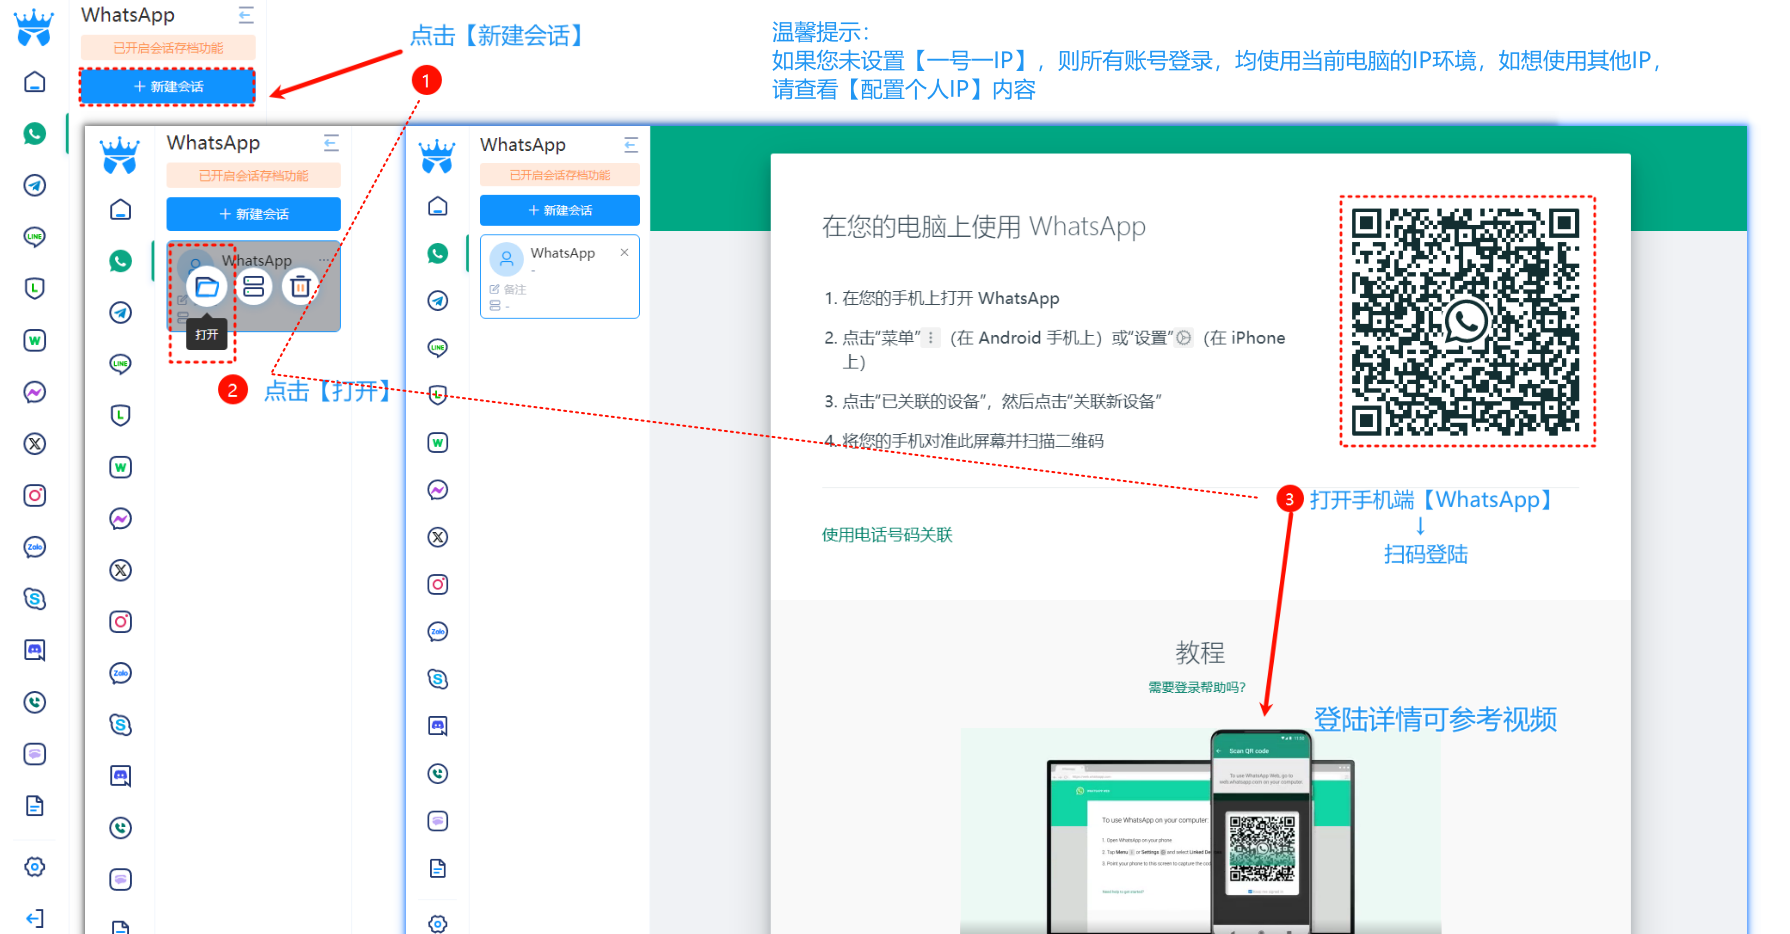
Task: Click the folder 打开 icon on hovered session
Action: (x=207, y=287)
